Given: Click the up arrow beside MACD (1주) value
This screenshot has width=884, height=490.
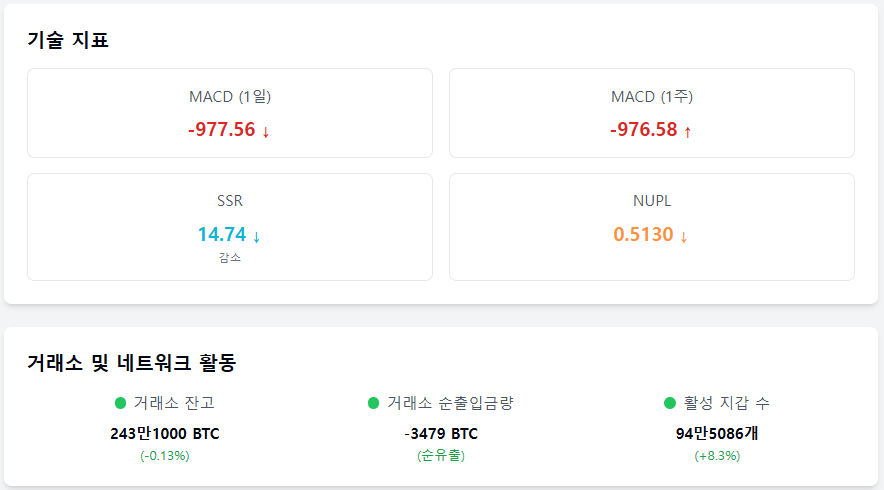Looking at the screenshot, I should 688,131.
